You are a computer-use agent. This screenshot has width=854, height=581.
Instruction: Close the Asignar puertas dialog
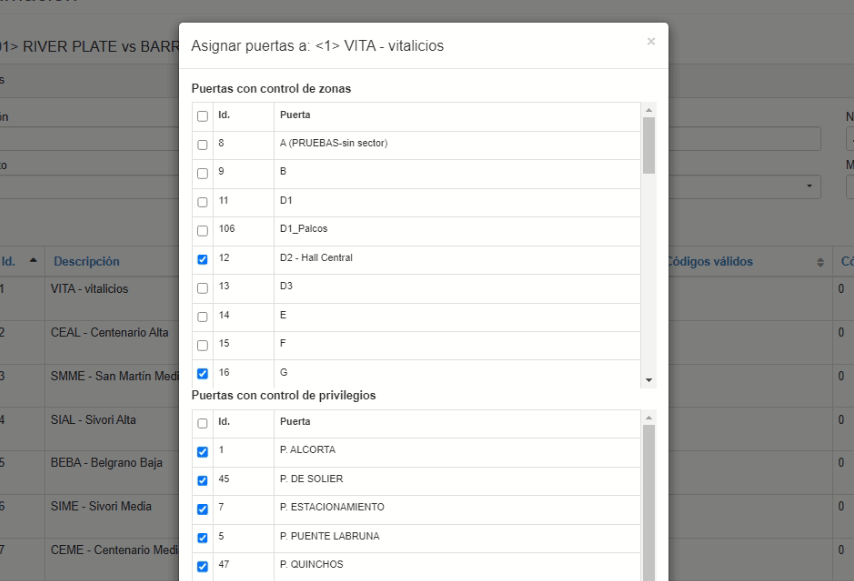coord(651,41)
